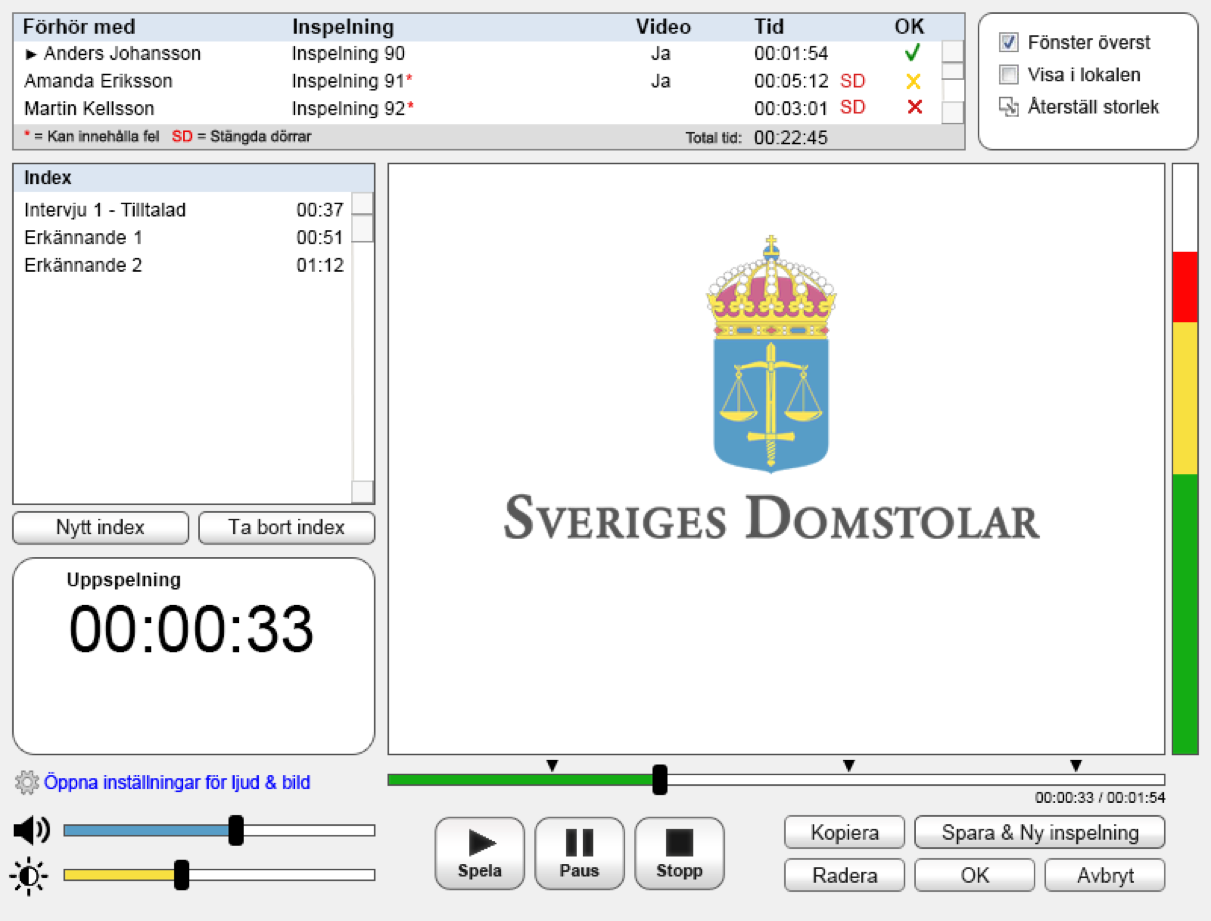Click the brightness sun icon
This screenshot has height=921, width=1211.
pos(29,877)
